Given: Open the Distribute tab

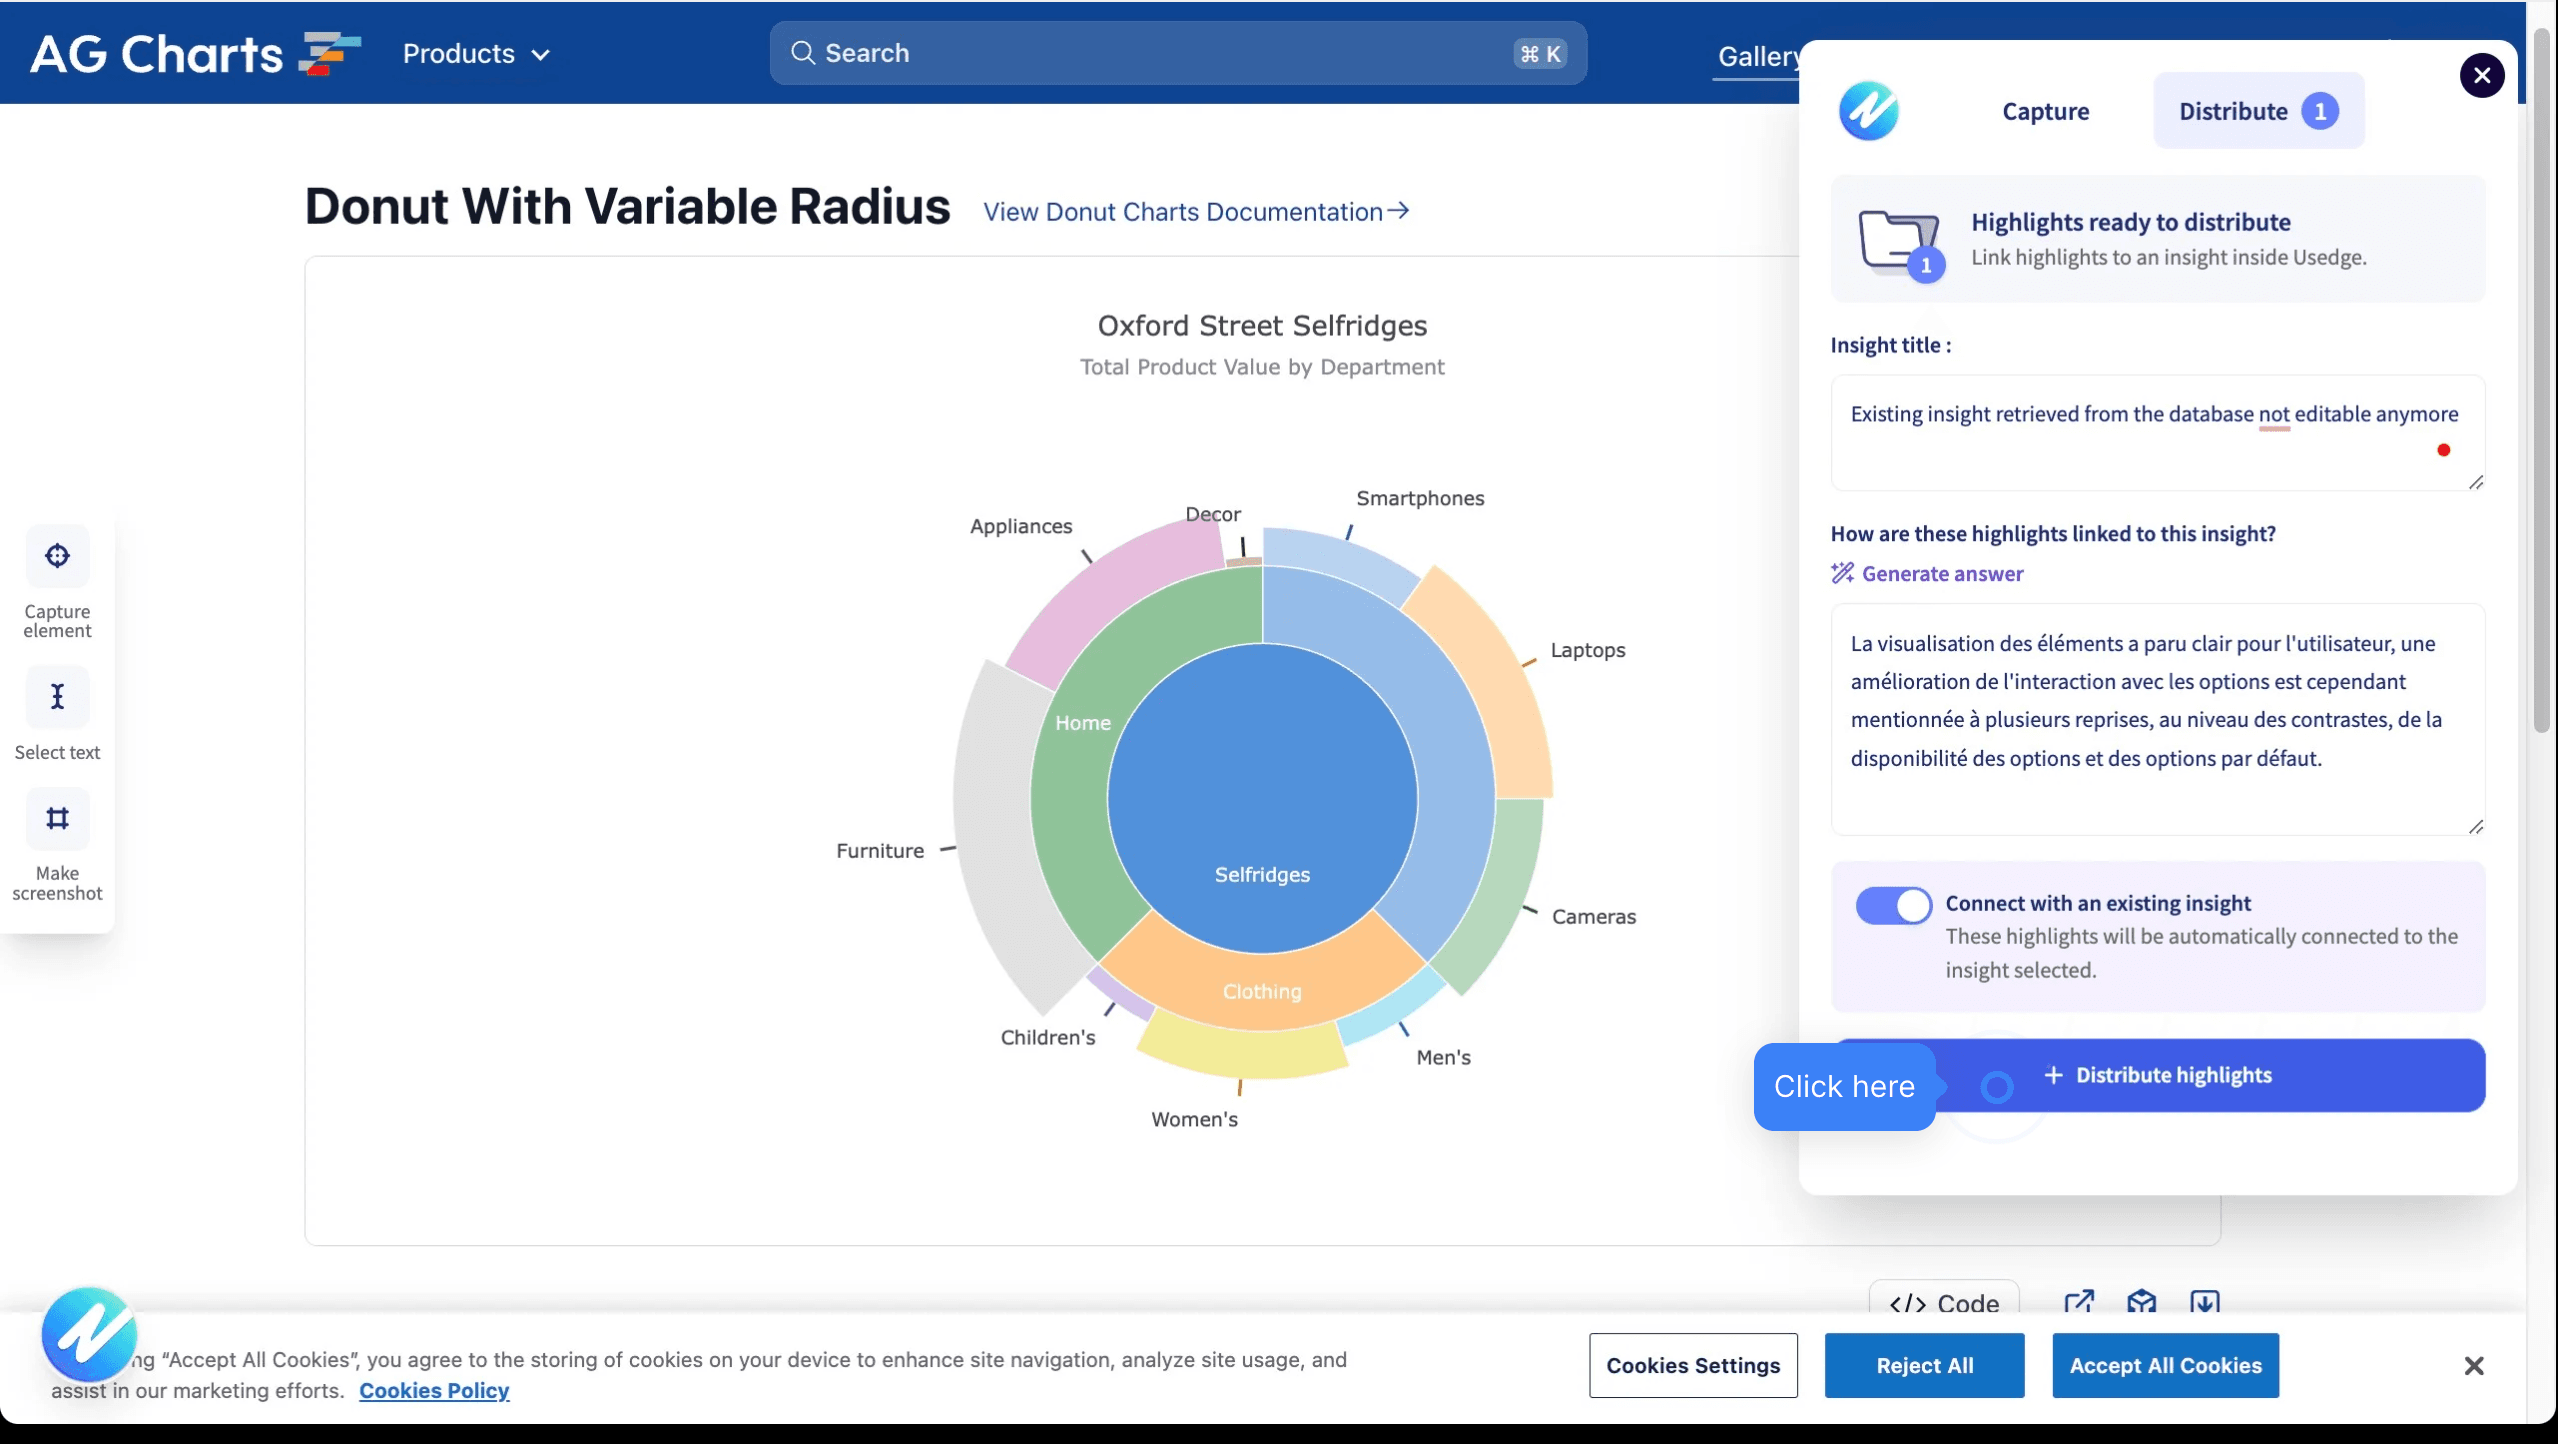Looking at the screenshot, I should click(x=2257, y=111).
